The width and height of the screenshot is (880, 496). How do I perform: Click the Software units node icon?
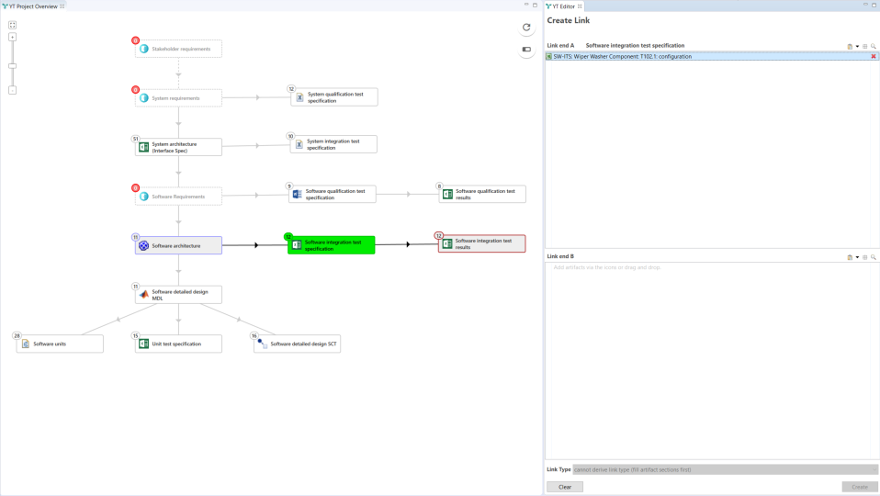pyautogui.click(x=25, y=344)
